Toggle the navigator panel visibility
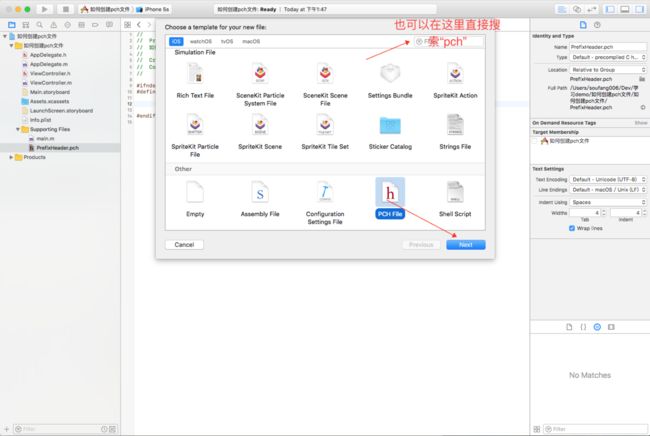The height and width of the screenshot is (436, 650). (610, 9)
